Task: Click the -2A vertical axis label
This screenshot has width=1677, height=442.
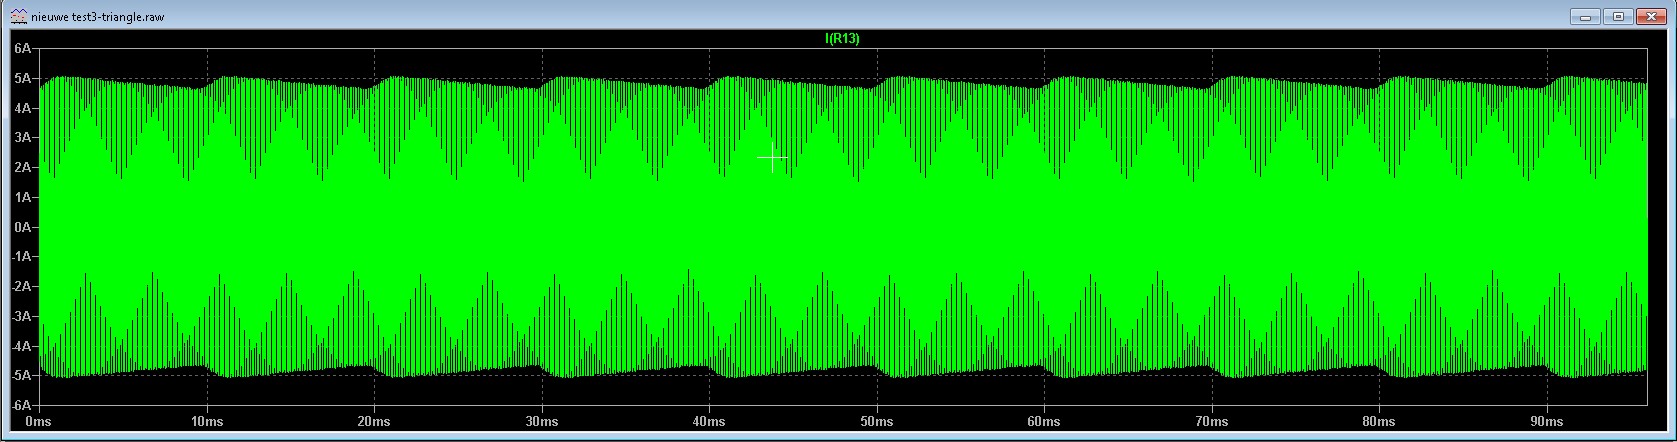Action: 21,287
